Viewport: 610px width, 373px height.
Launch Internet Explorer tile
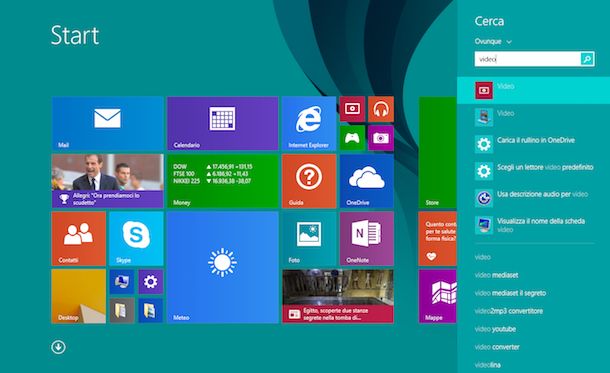(309, 123)
